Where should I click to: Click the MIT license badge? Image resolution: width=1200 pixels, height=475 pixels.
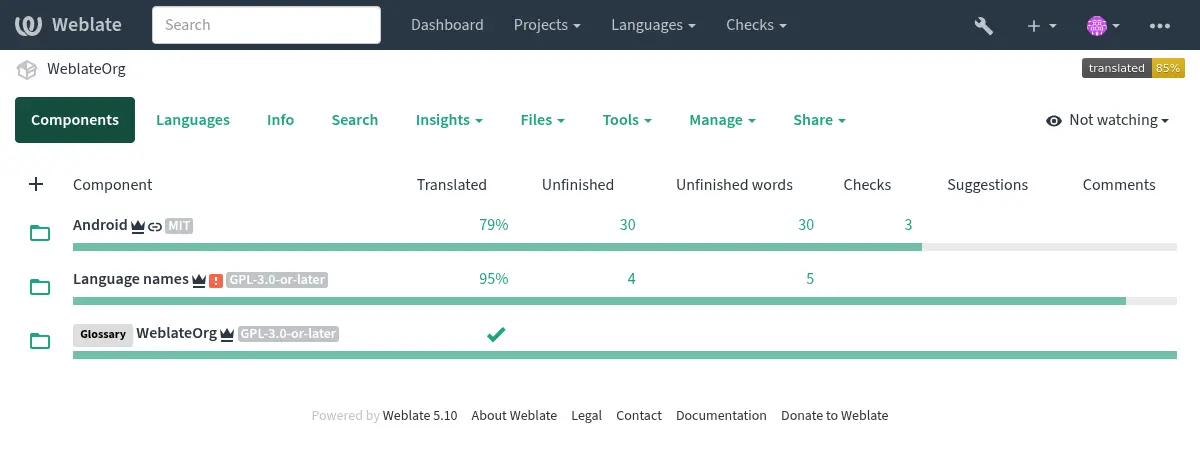pyautogui.click(x=179, y=226)
